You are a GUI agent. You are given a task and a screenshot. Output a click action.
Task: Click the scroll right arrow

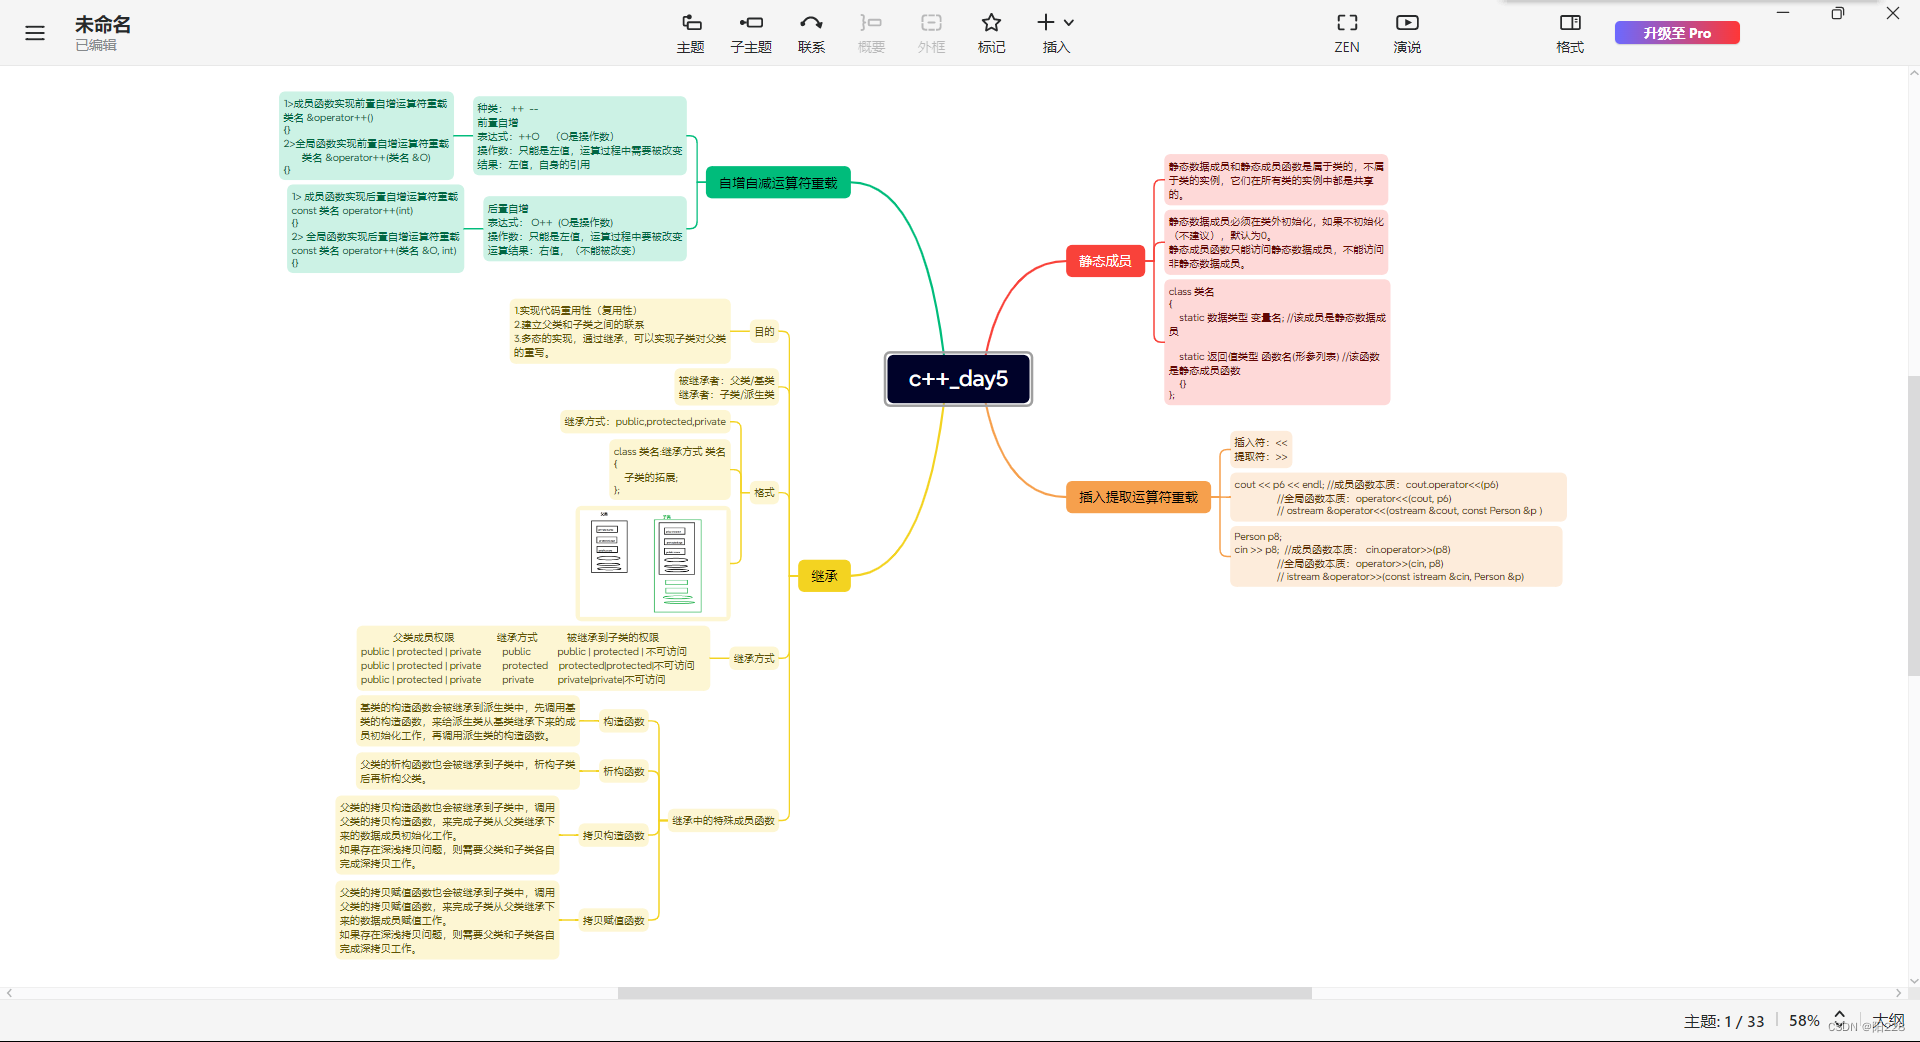click(1898, 993)
